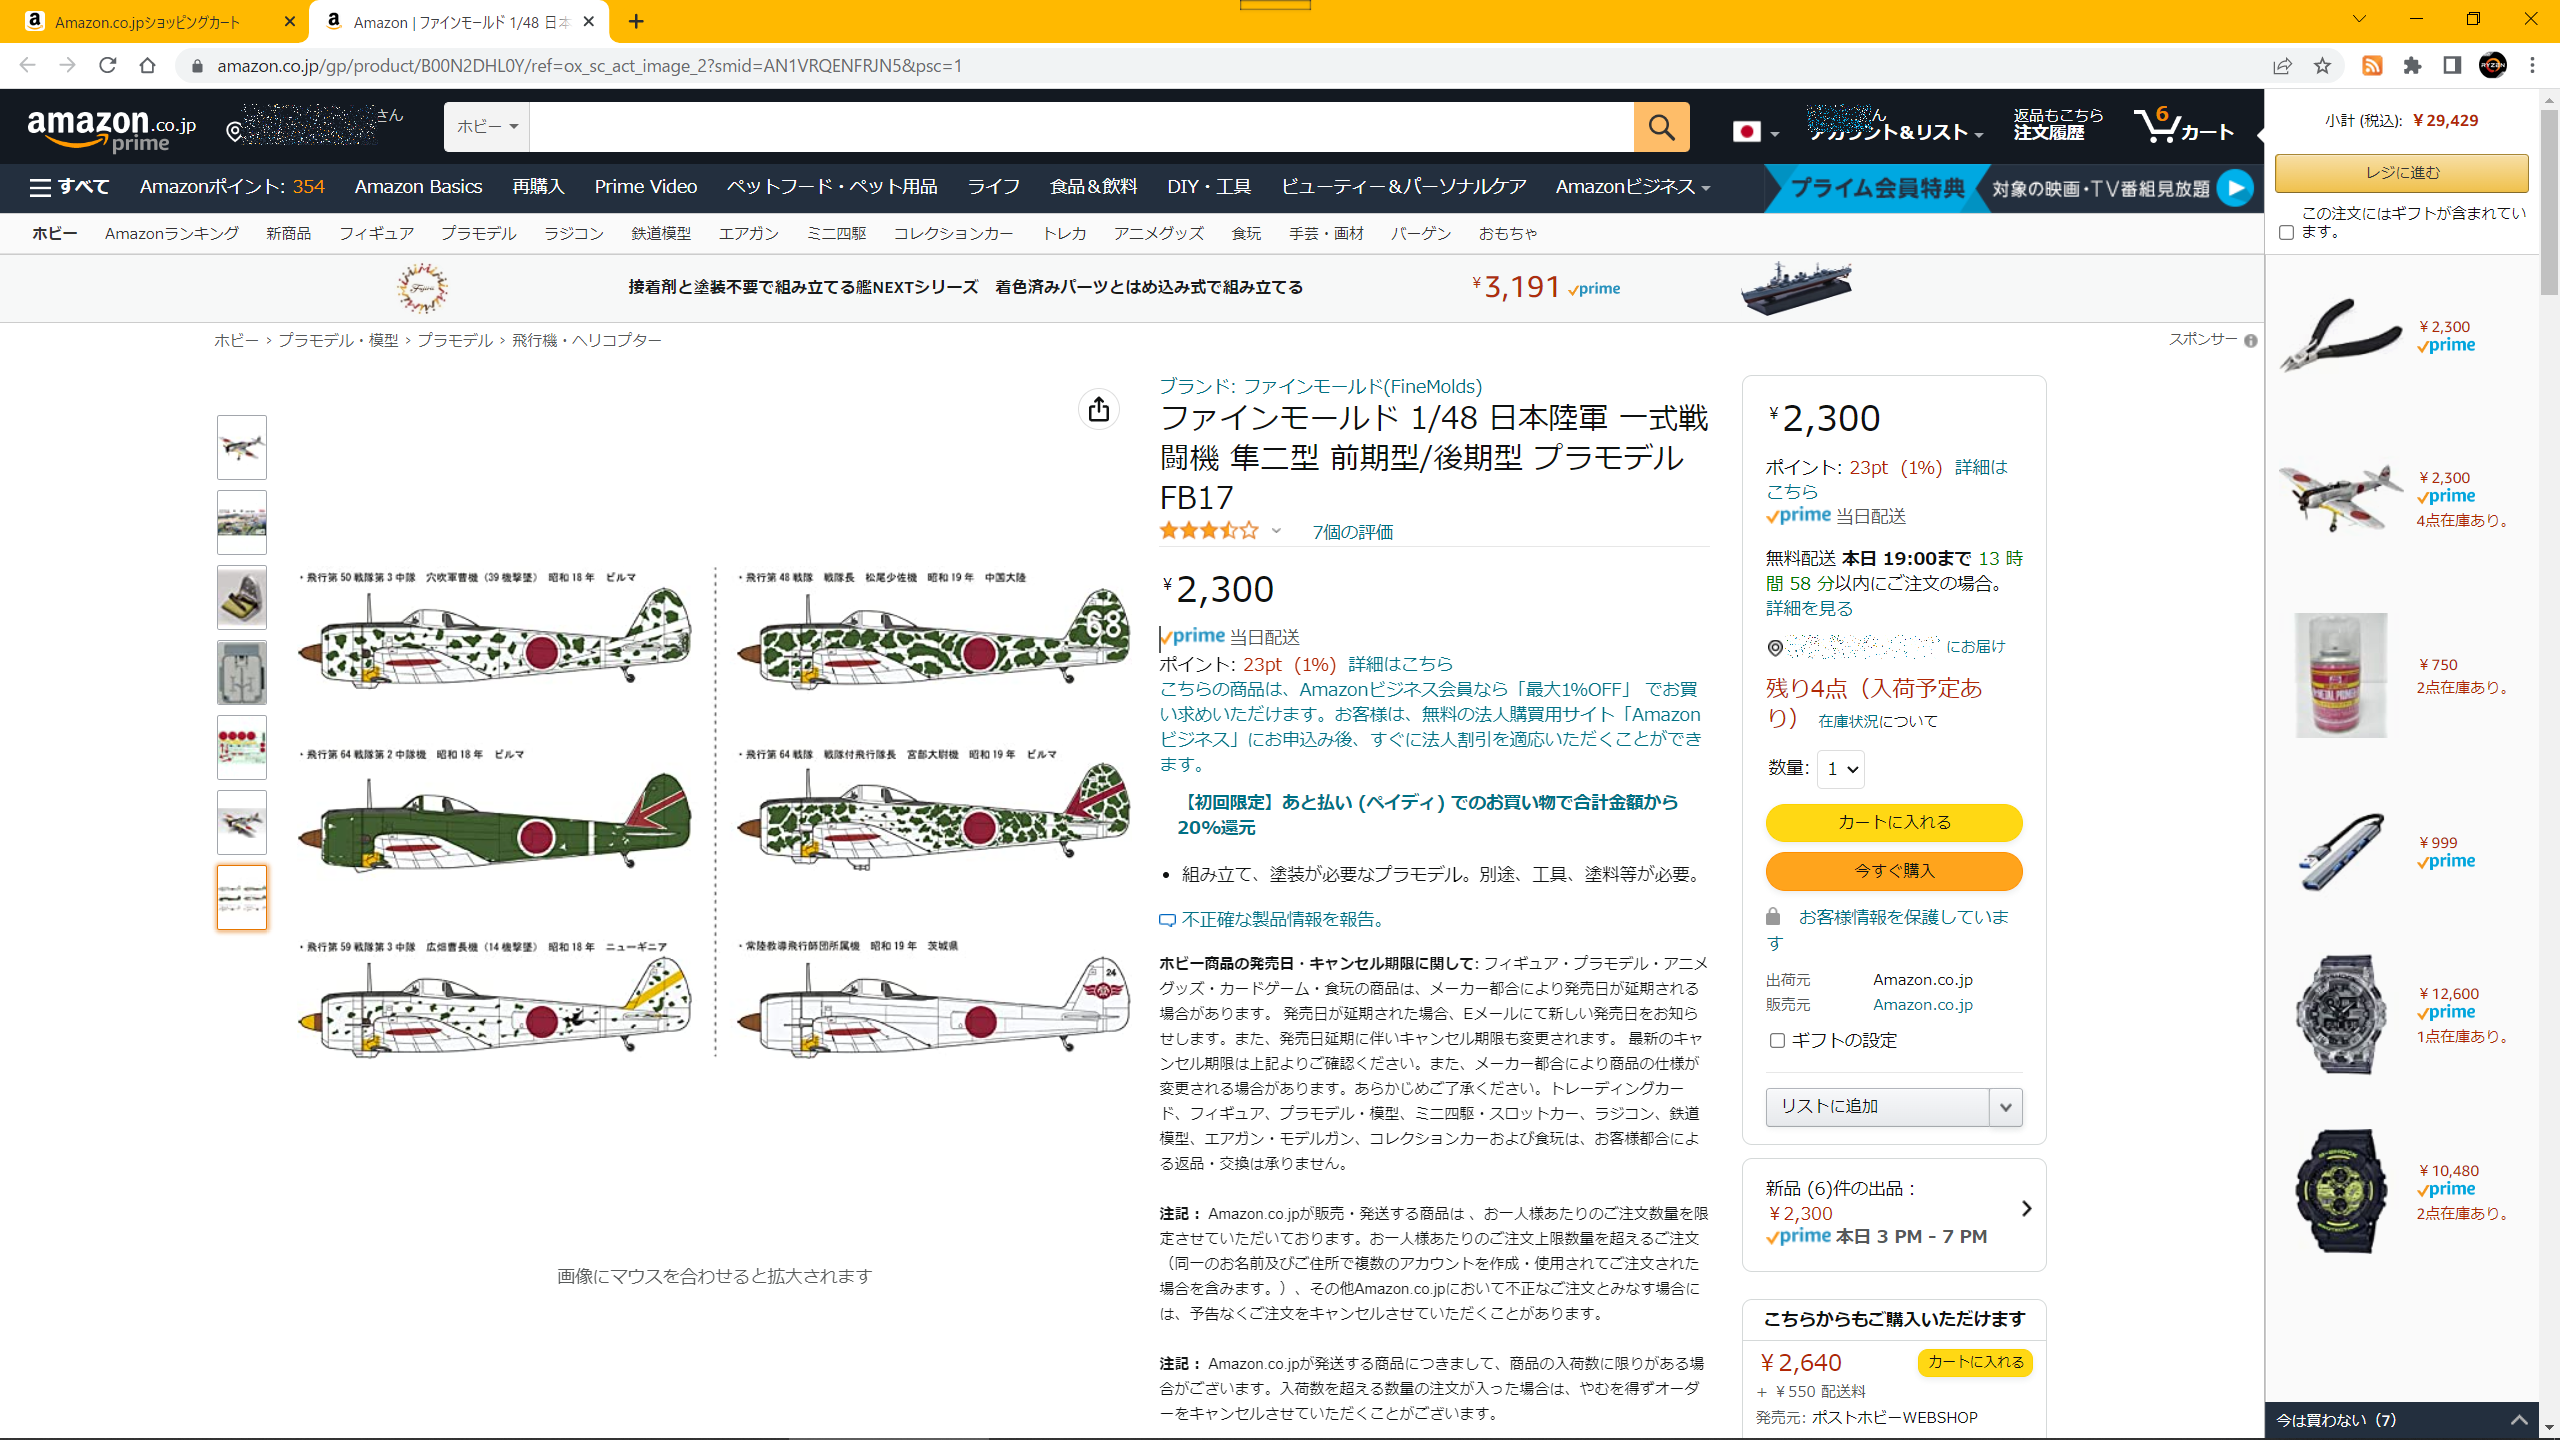Viewport: 2560px width, 1440px height.
Task: Expand the star rating breakdown chevron
Action: [1276, 531]
